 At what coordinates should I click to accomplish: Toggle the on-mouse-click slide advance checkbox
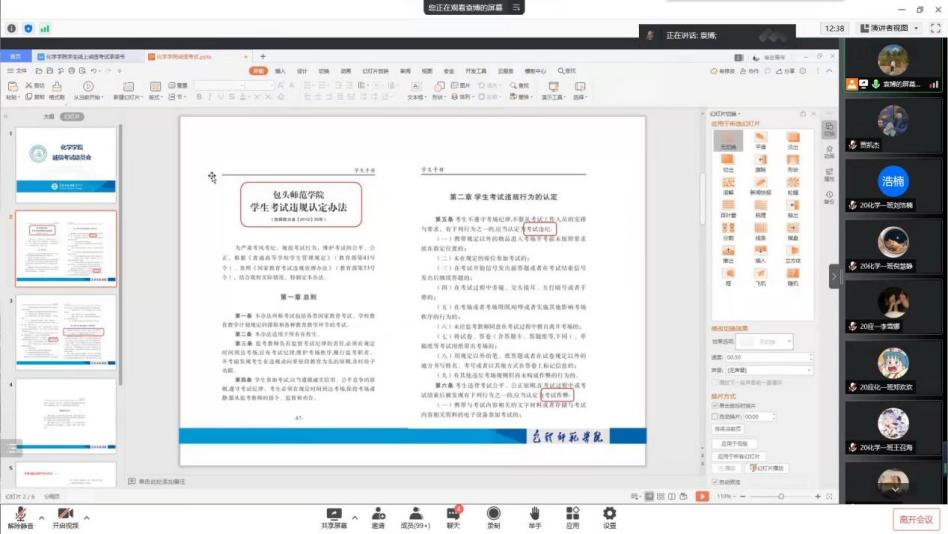click(x=714, y=406)
